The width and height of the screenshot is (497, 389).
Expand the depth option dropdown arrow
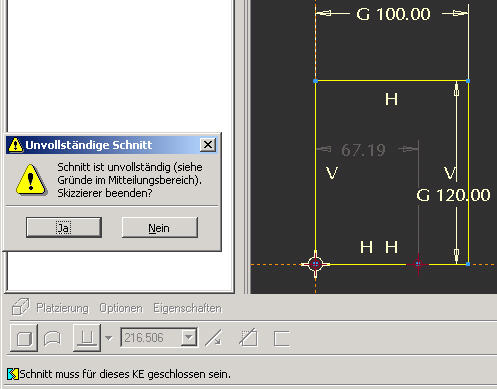click(109, 338)
